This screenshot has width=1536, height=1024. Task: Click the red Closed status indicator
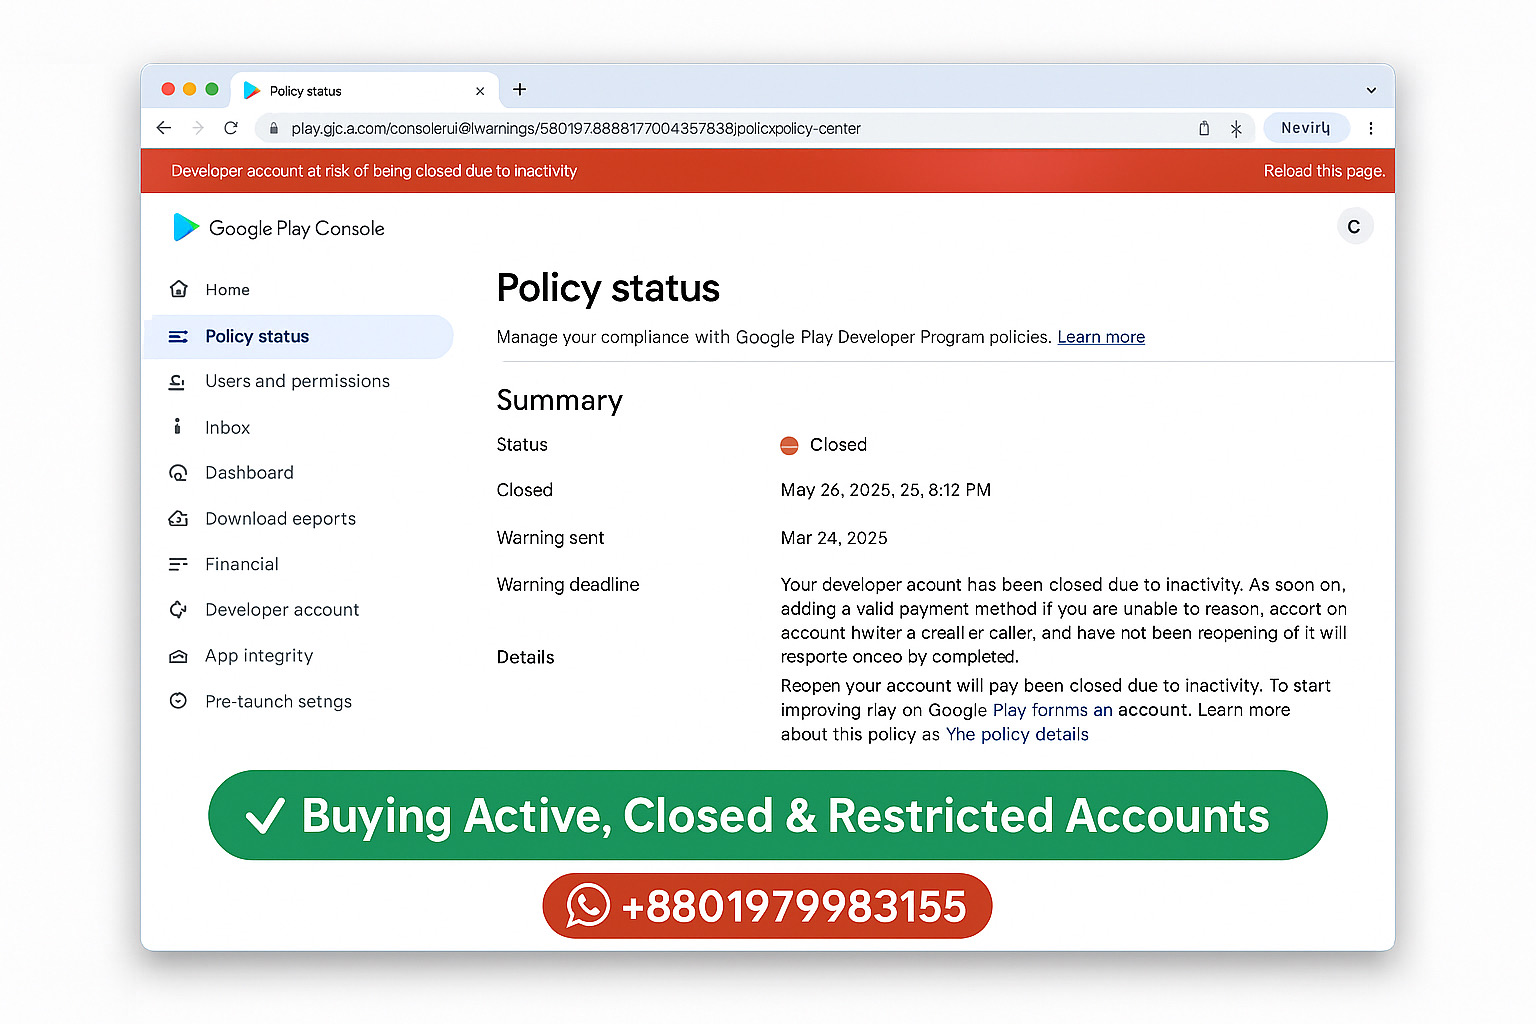click(x=789, y=446)
